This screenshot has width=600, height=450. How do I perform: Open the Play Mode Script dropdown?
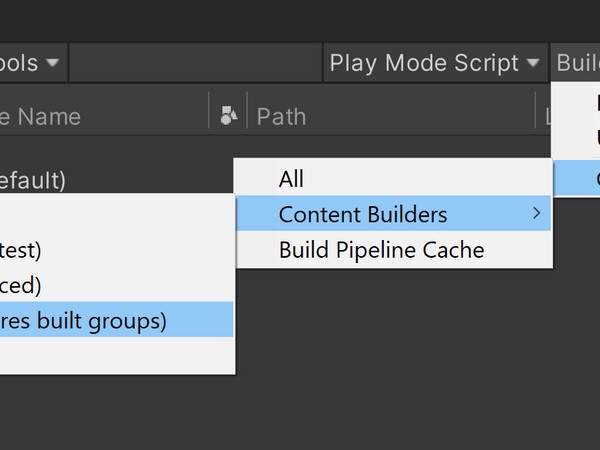point(436,63)
